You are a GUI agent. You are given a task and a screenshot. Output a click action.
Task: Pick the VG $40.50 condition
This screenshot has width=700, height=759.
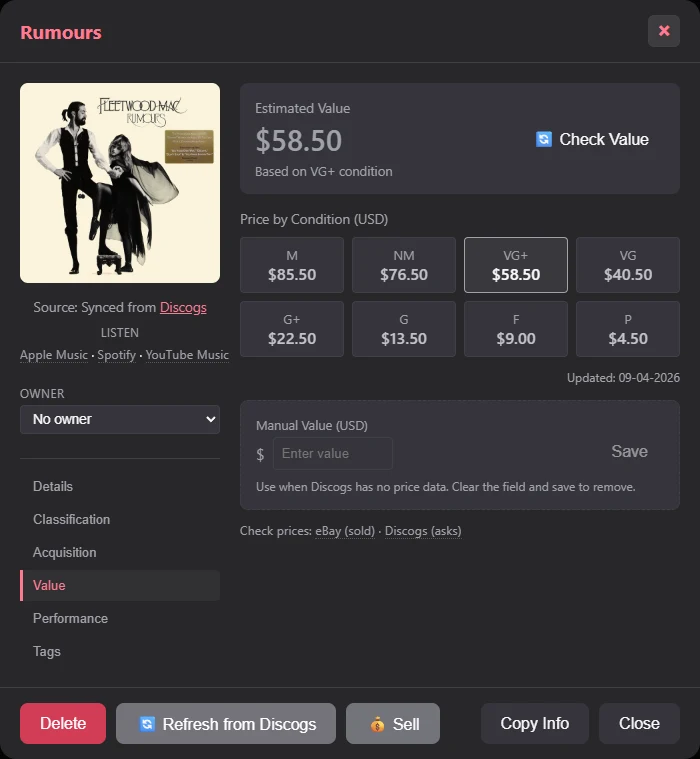[x=628, y=265]
